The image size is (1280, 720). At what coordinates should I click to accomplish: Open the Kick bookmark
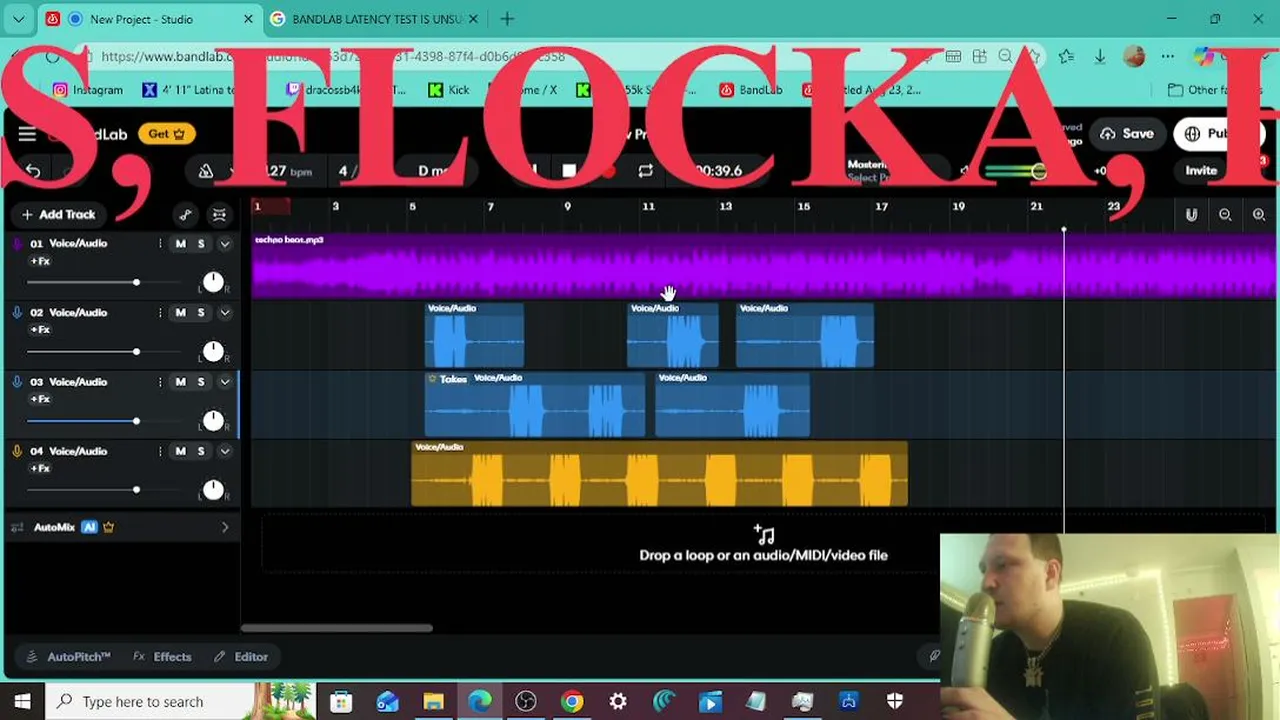[x=449, y=90]
